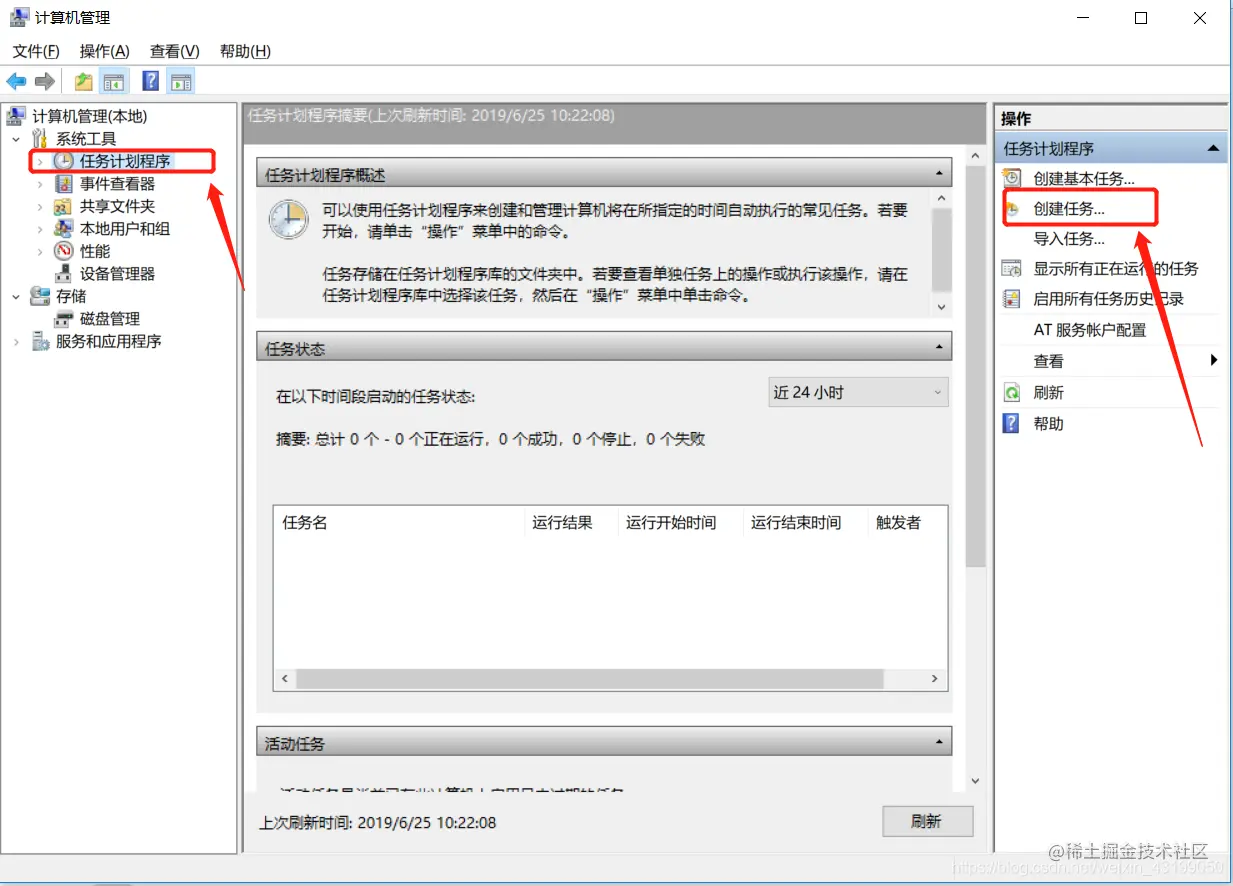Click the 设备管理器 icon
This screenshot has height=886, width=1233.
click(x=63, y=274)
